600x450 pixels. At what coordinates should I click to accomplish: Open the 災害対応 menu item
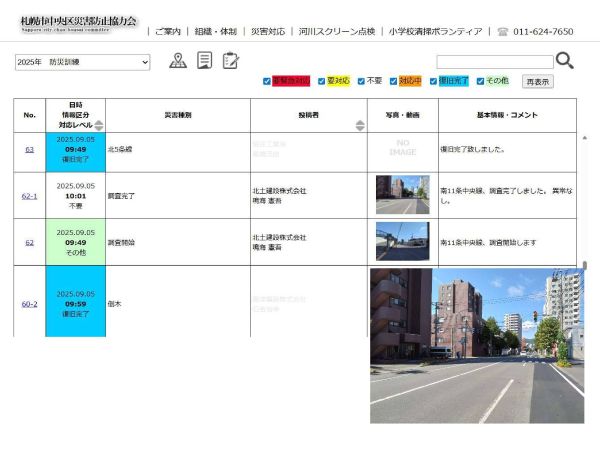click(x=267, y=32)
